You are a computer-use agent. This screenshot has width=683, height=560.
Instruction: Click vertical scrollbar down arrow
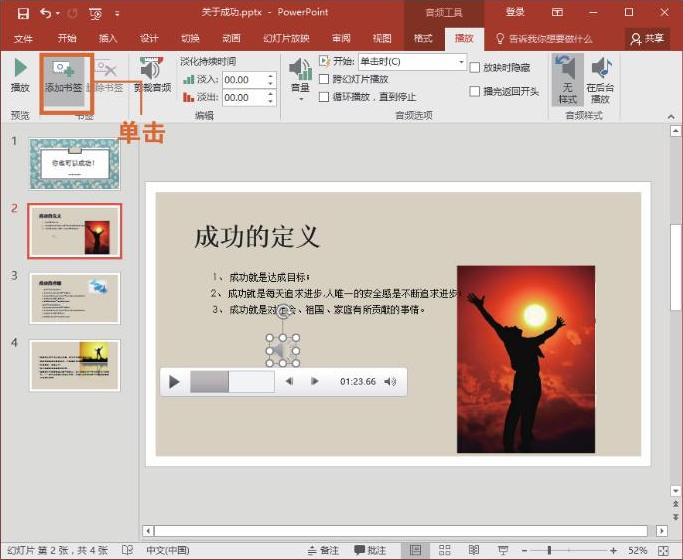coord(675,491)
